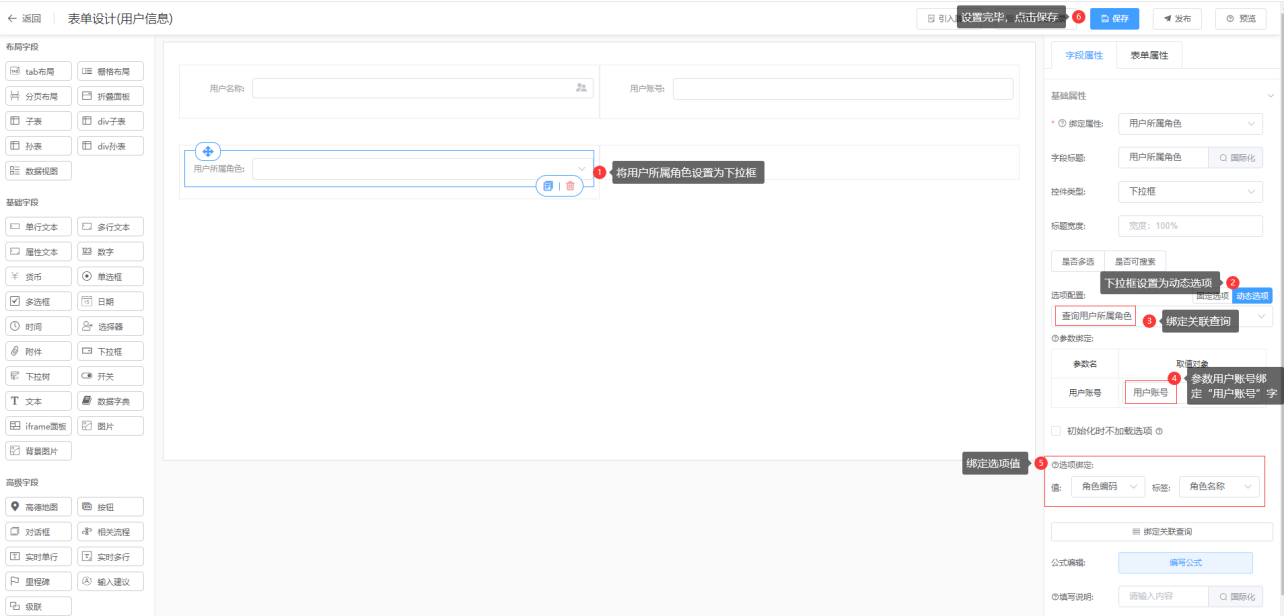
Task: Add a 多行文本 multi-line text field
Action: 110,226
